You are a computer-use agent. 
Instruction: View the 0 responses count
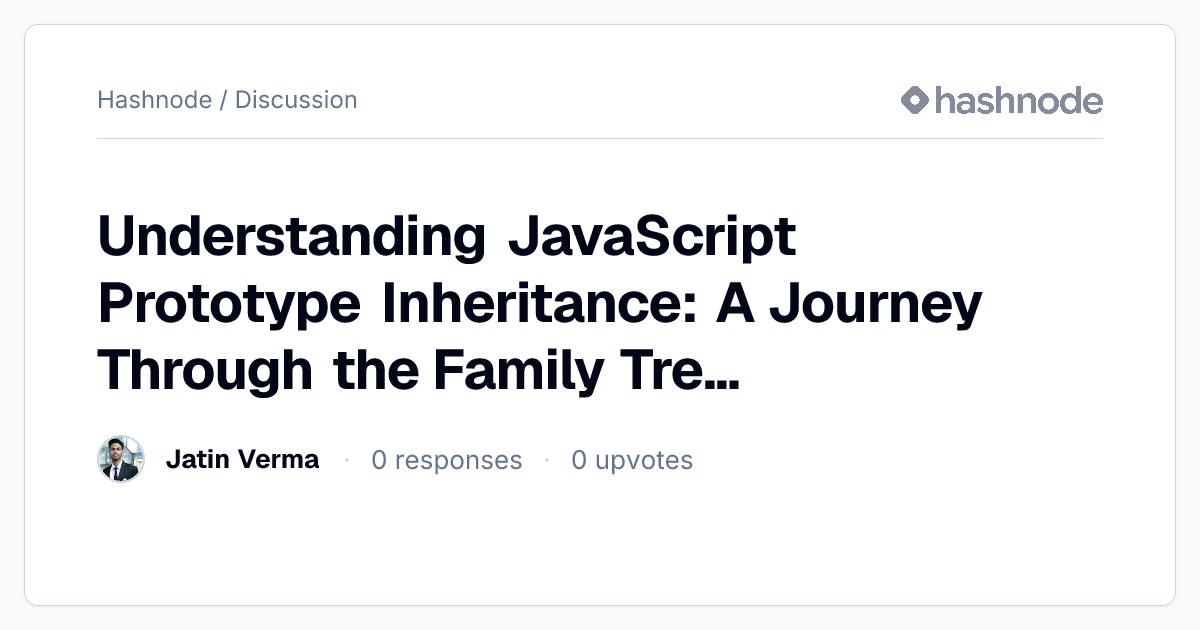tap(446, 460)
